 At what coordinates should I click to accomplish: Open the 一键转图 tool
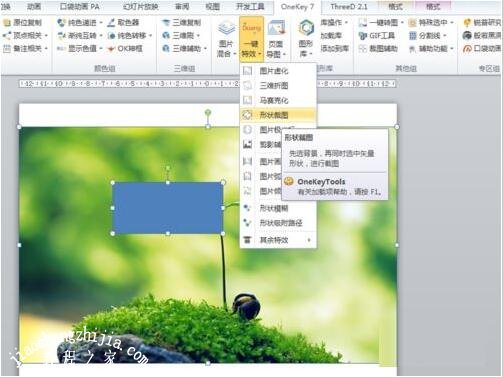381,23
